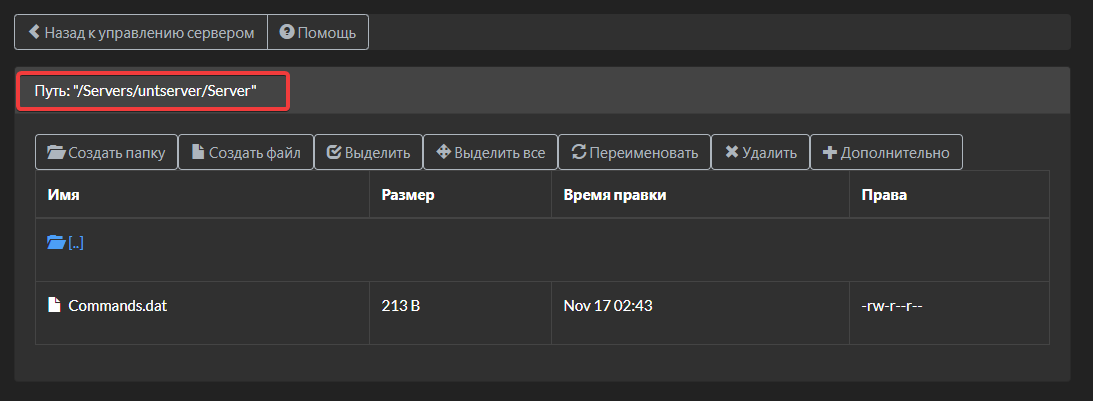This screenshot has height=401, width=1093.
Task: Click the file icon on Создать файл
Action: (x=198, y=151)
